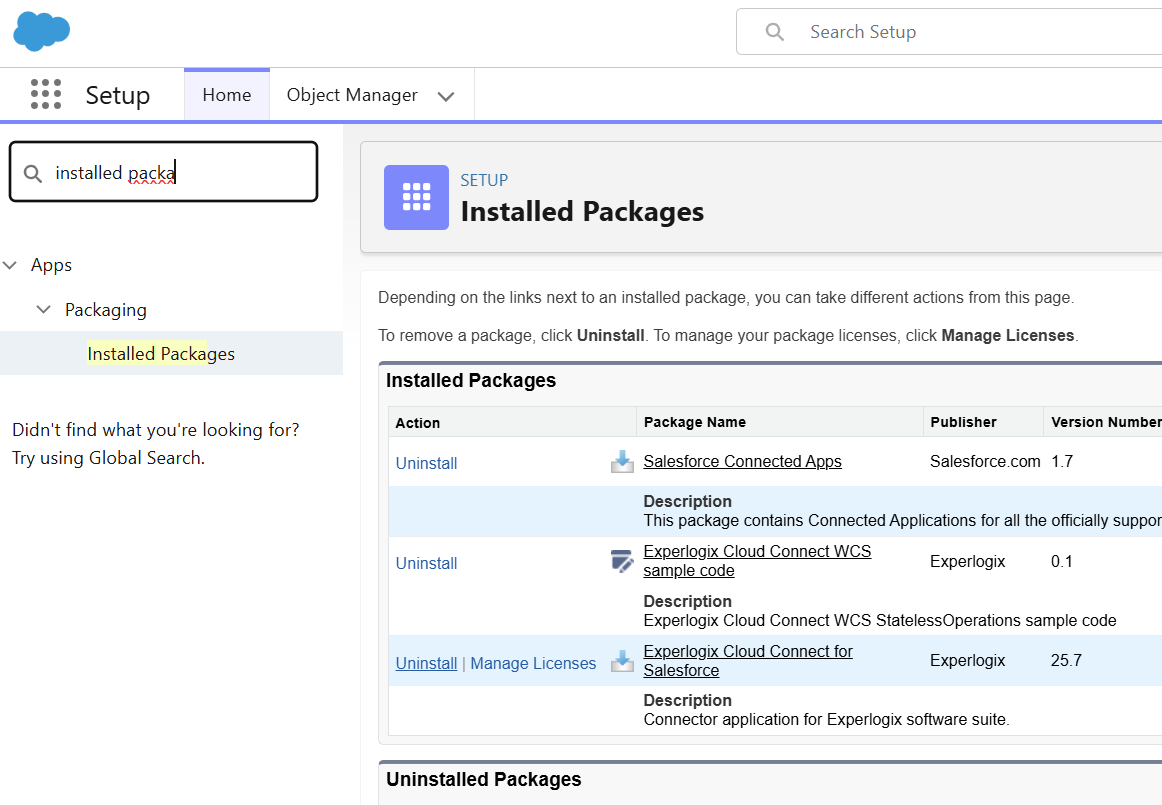The image size is (1162, 805).
Task: Click the Quick Find box with 'installed packa'
Action: 163,172
